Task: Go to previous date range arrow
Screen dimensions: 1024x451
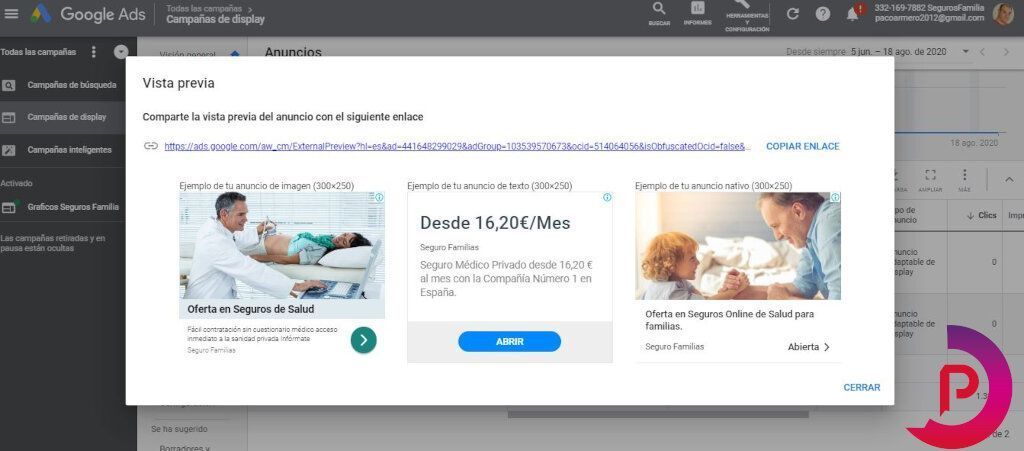Action: (x=982, y=52)
